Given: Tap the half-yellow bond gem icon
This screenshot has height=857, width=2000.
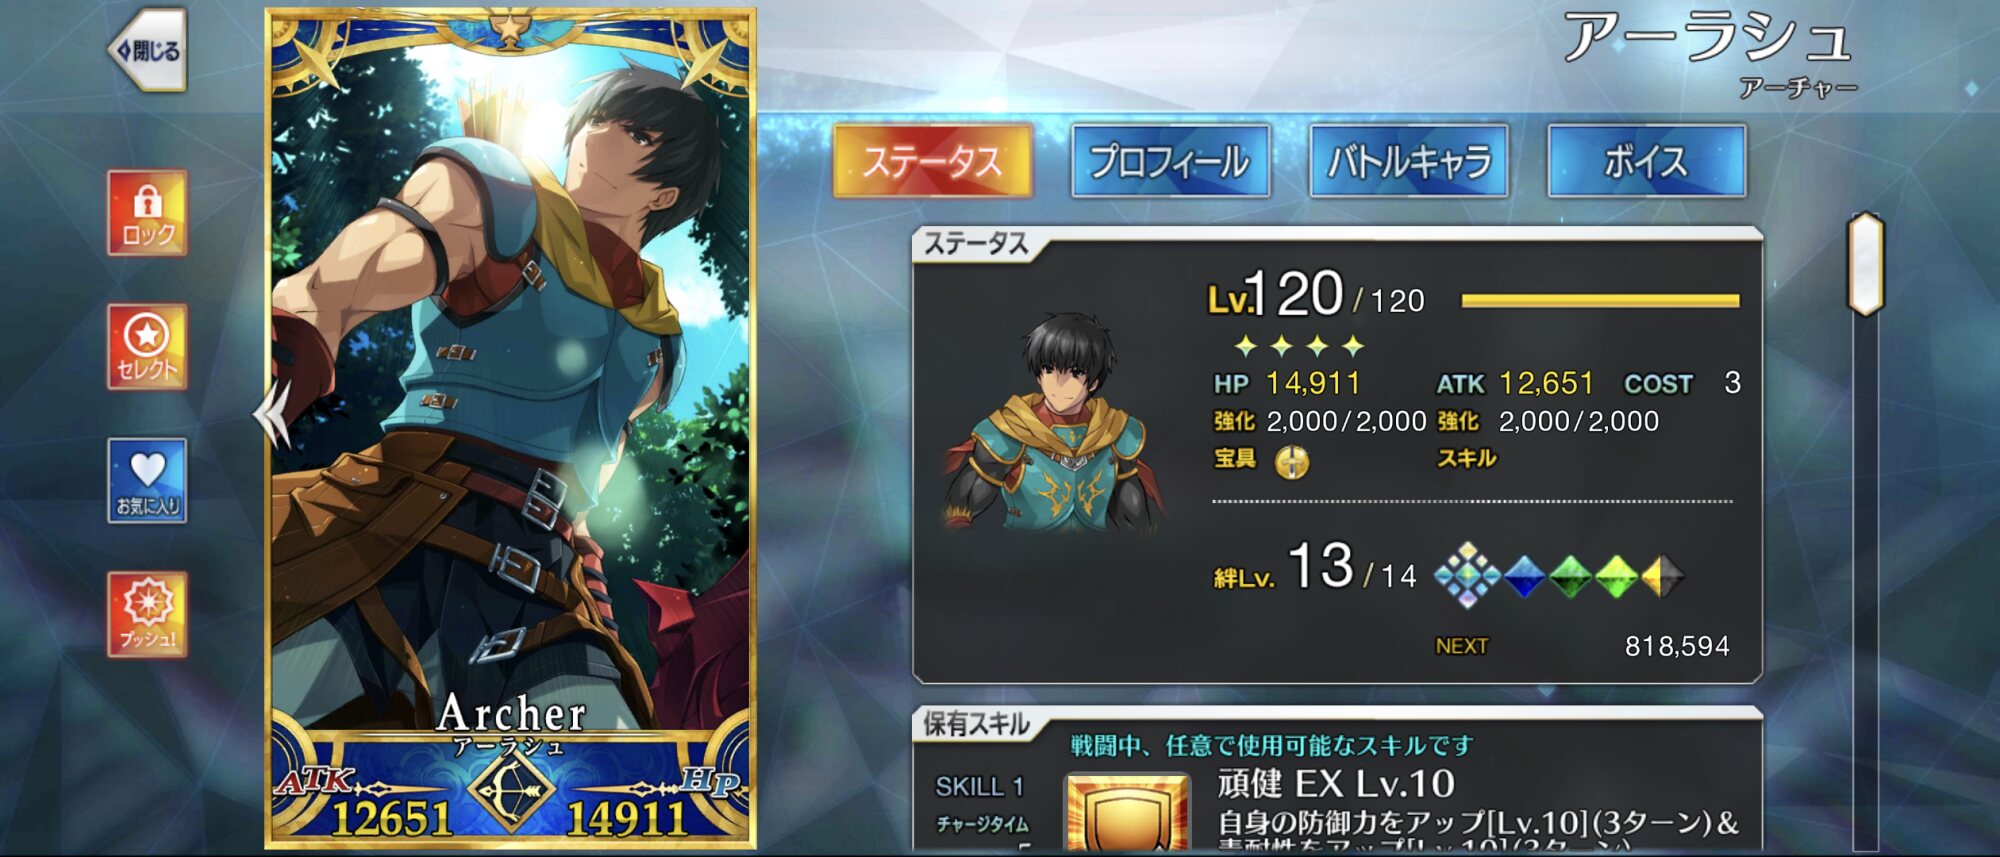Looking at the screenshot, I should click(1662, 576).
